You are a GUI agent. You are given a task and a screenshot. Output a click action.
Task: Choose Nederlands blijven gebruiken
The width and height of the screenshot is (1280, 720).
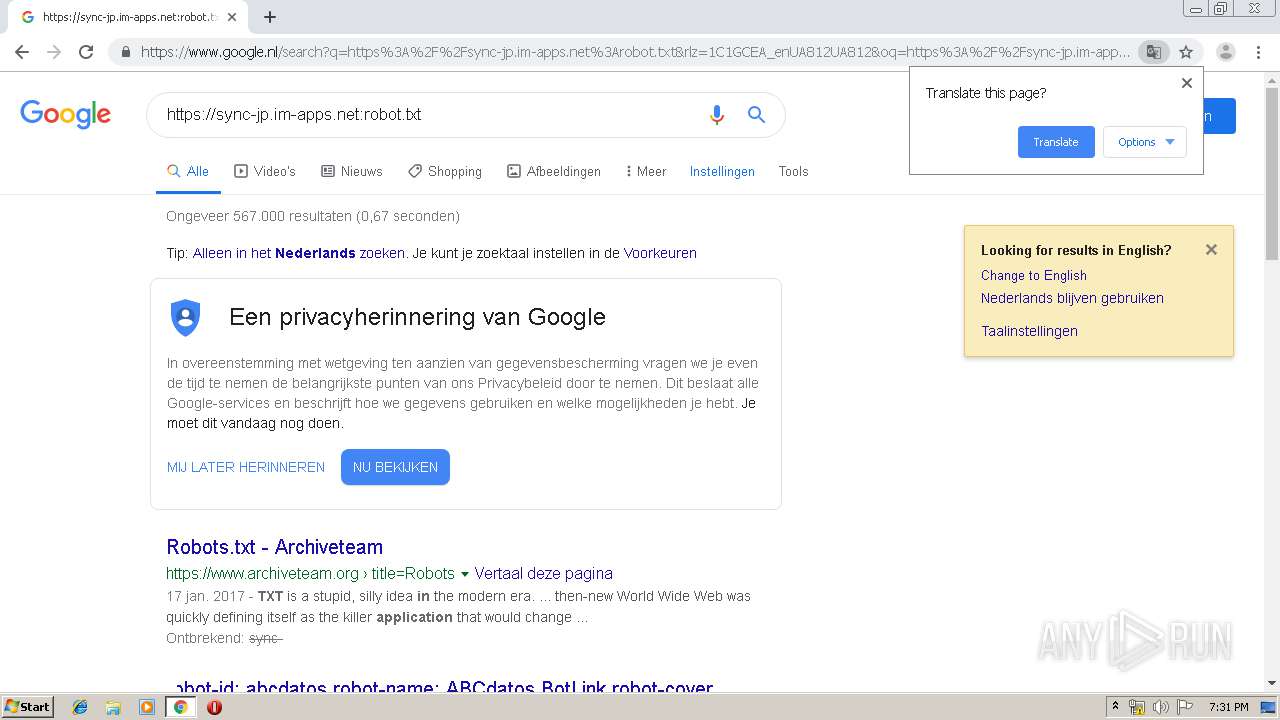point(1072,298)
